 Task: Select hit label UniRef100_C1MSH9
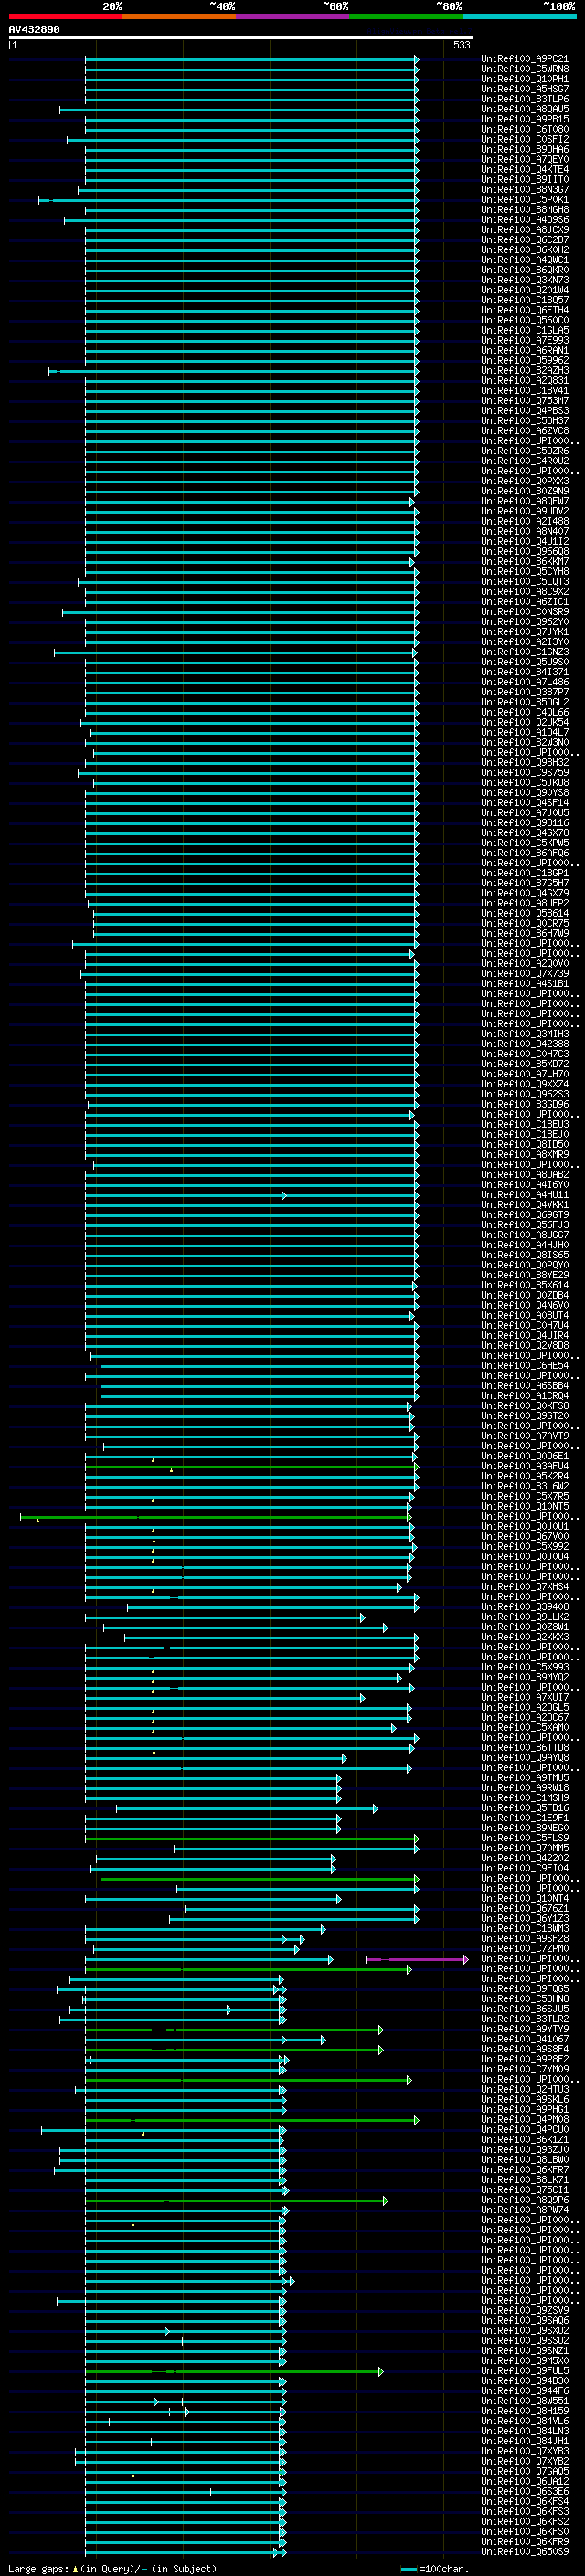(525, 1798)
